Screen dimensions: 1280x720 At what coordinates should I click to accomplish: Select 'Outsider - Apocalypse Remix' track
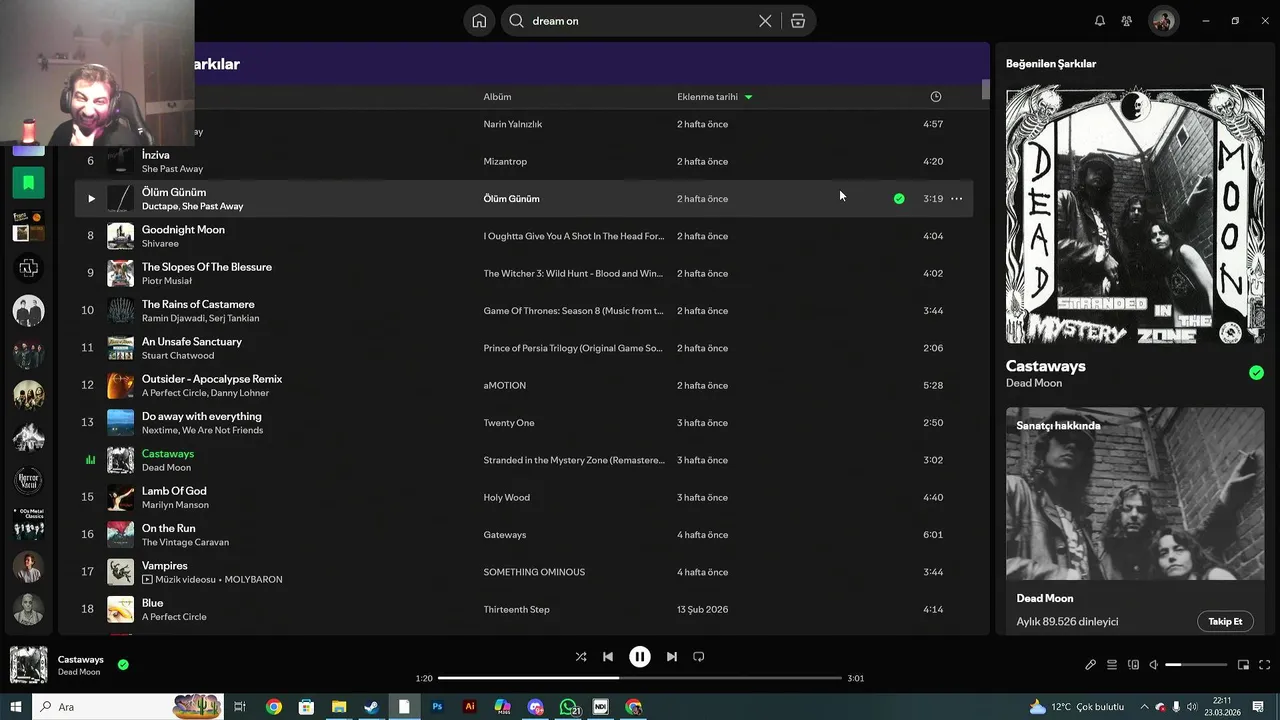coord(212,379)
